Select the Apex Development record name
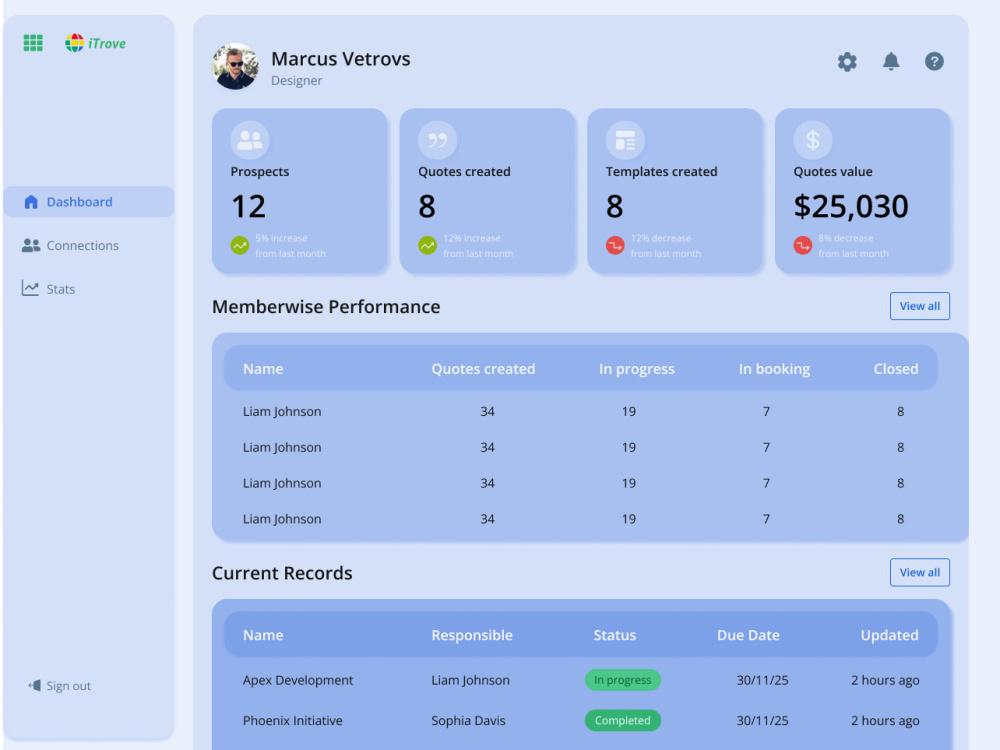 (298, 680)
